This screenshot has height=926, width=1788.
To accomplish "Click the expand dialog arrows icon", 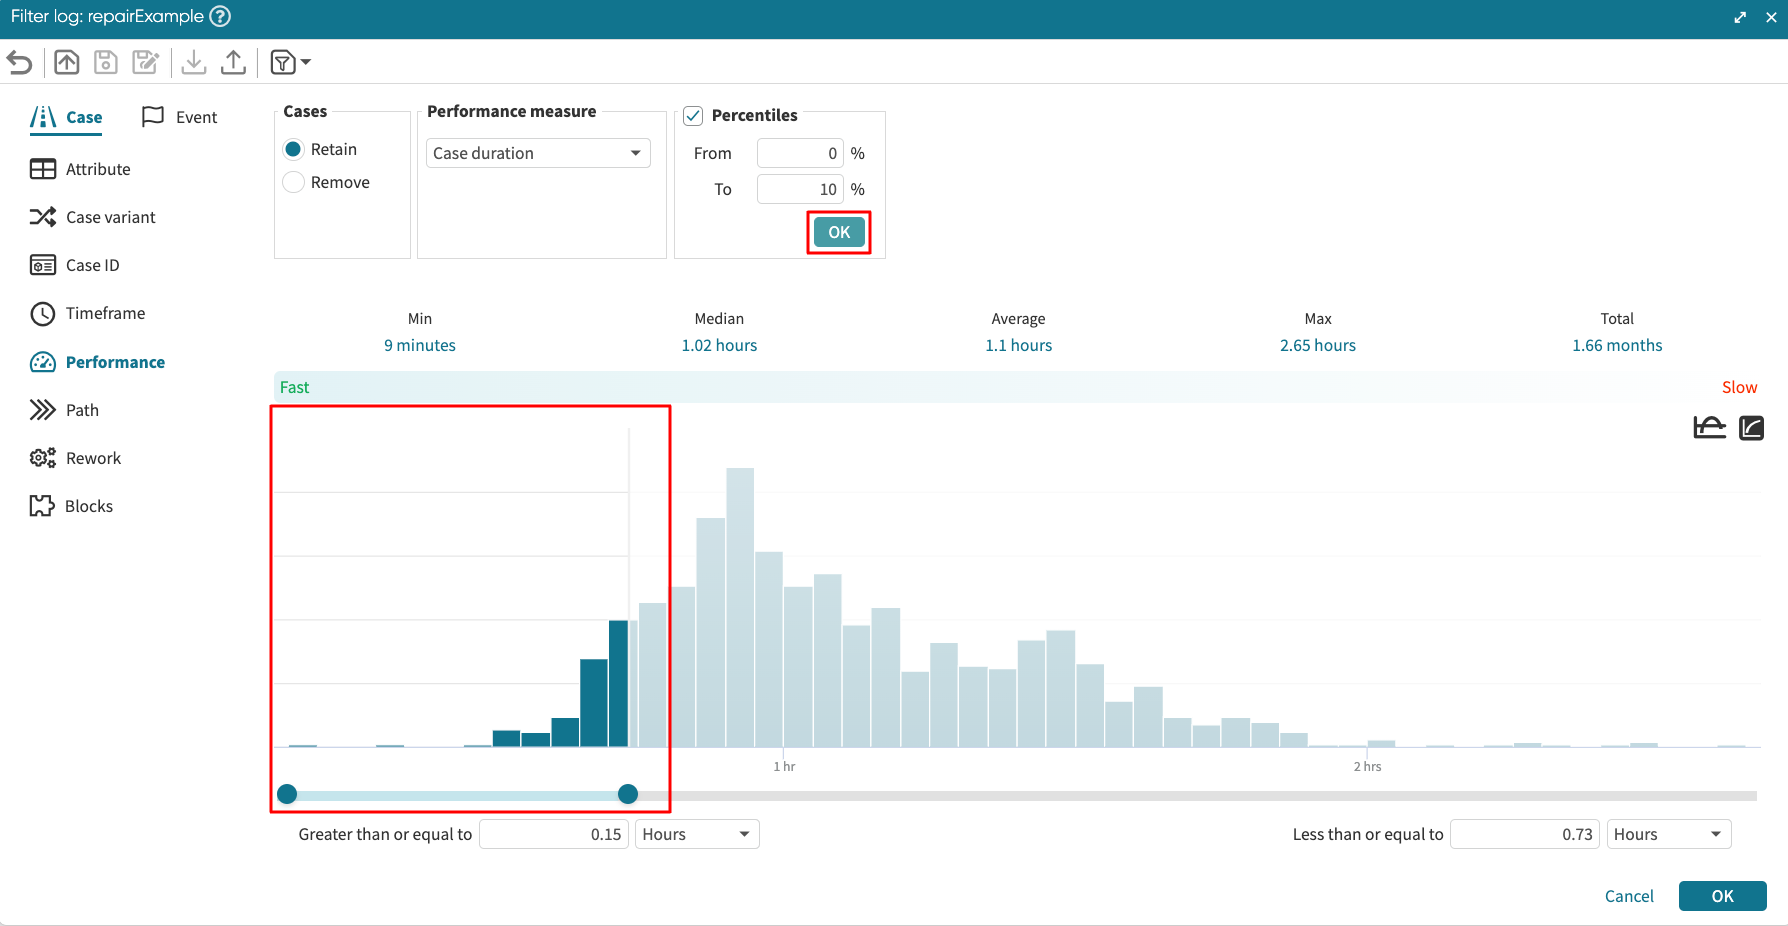I will pyautogui.click(x=1740, y=17).
